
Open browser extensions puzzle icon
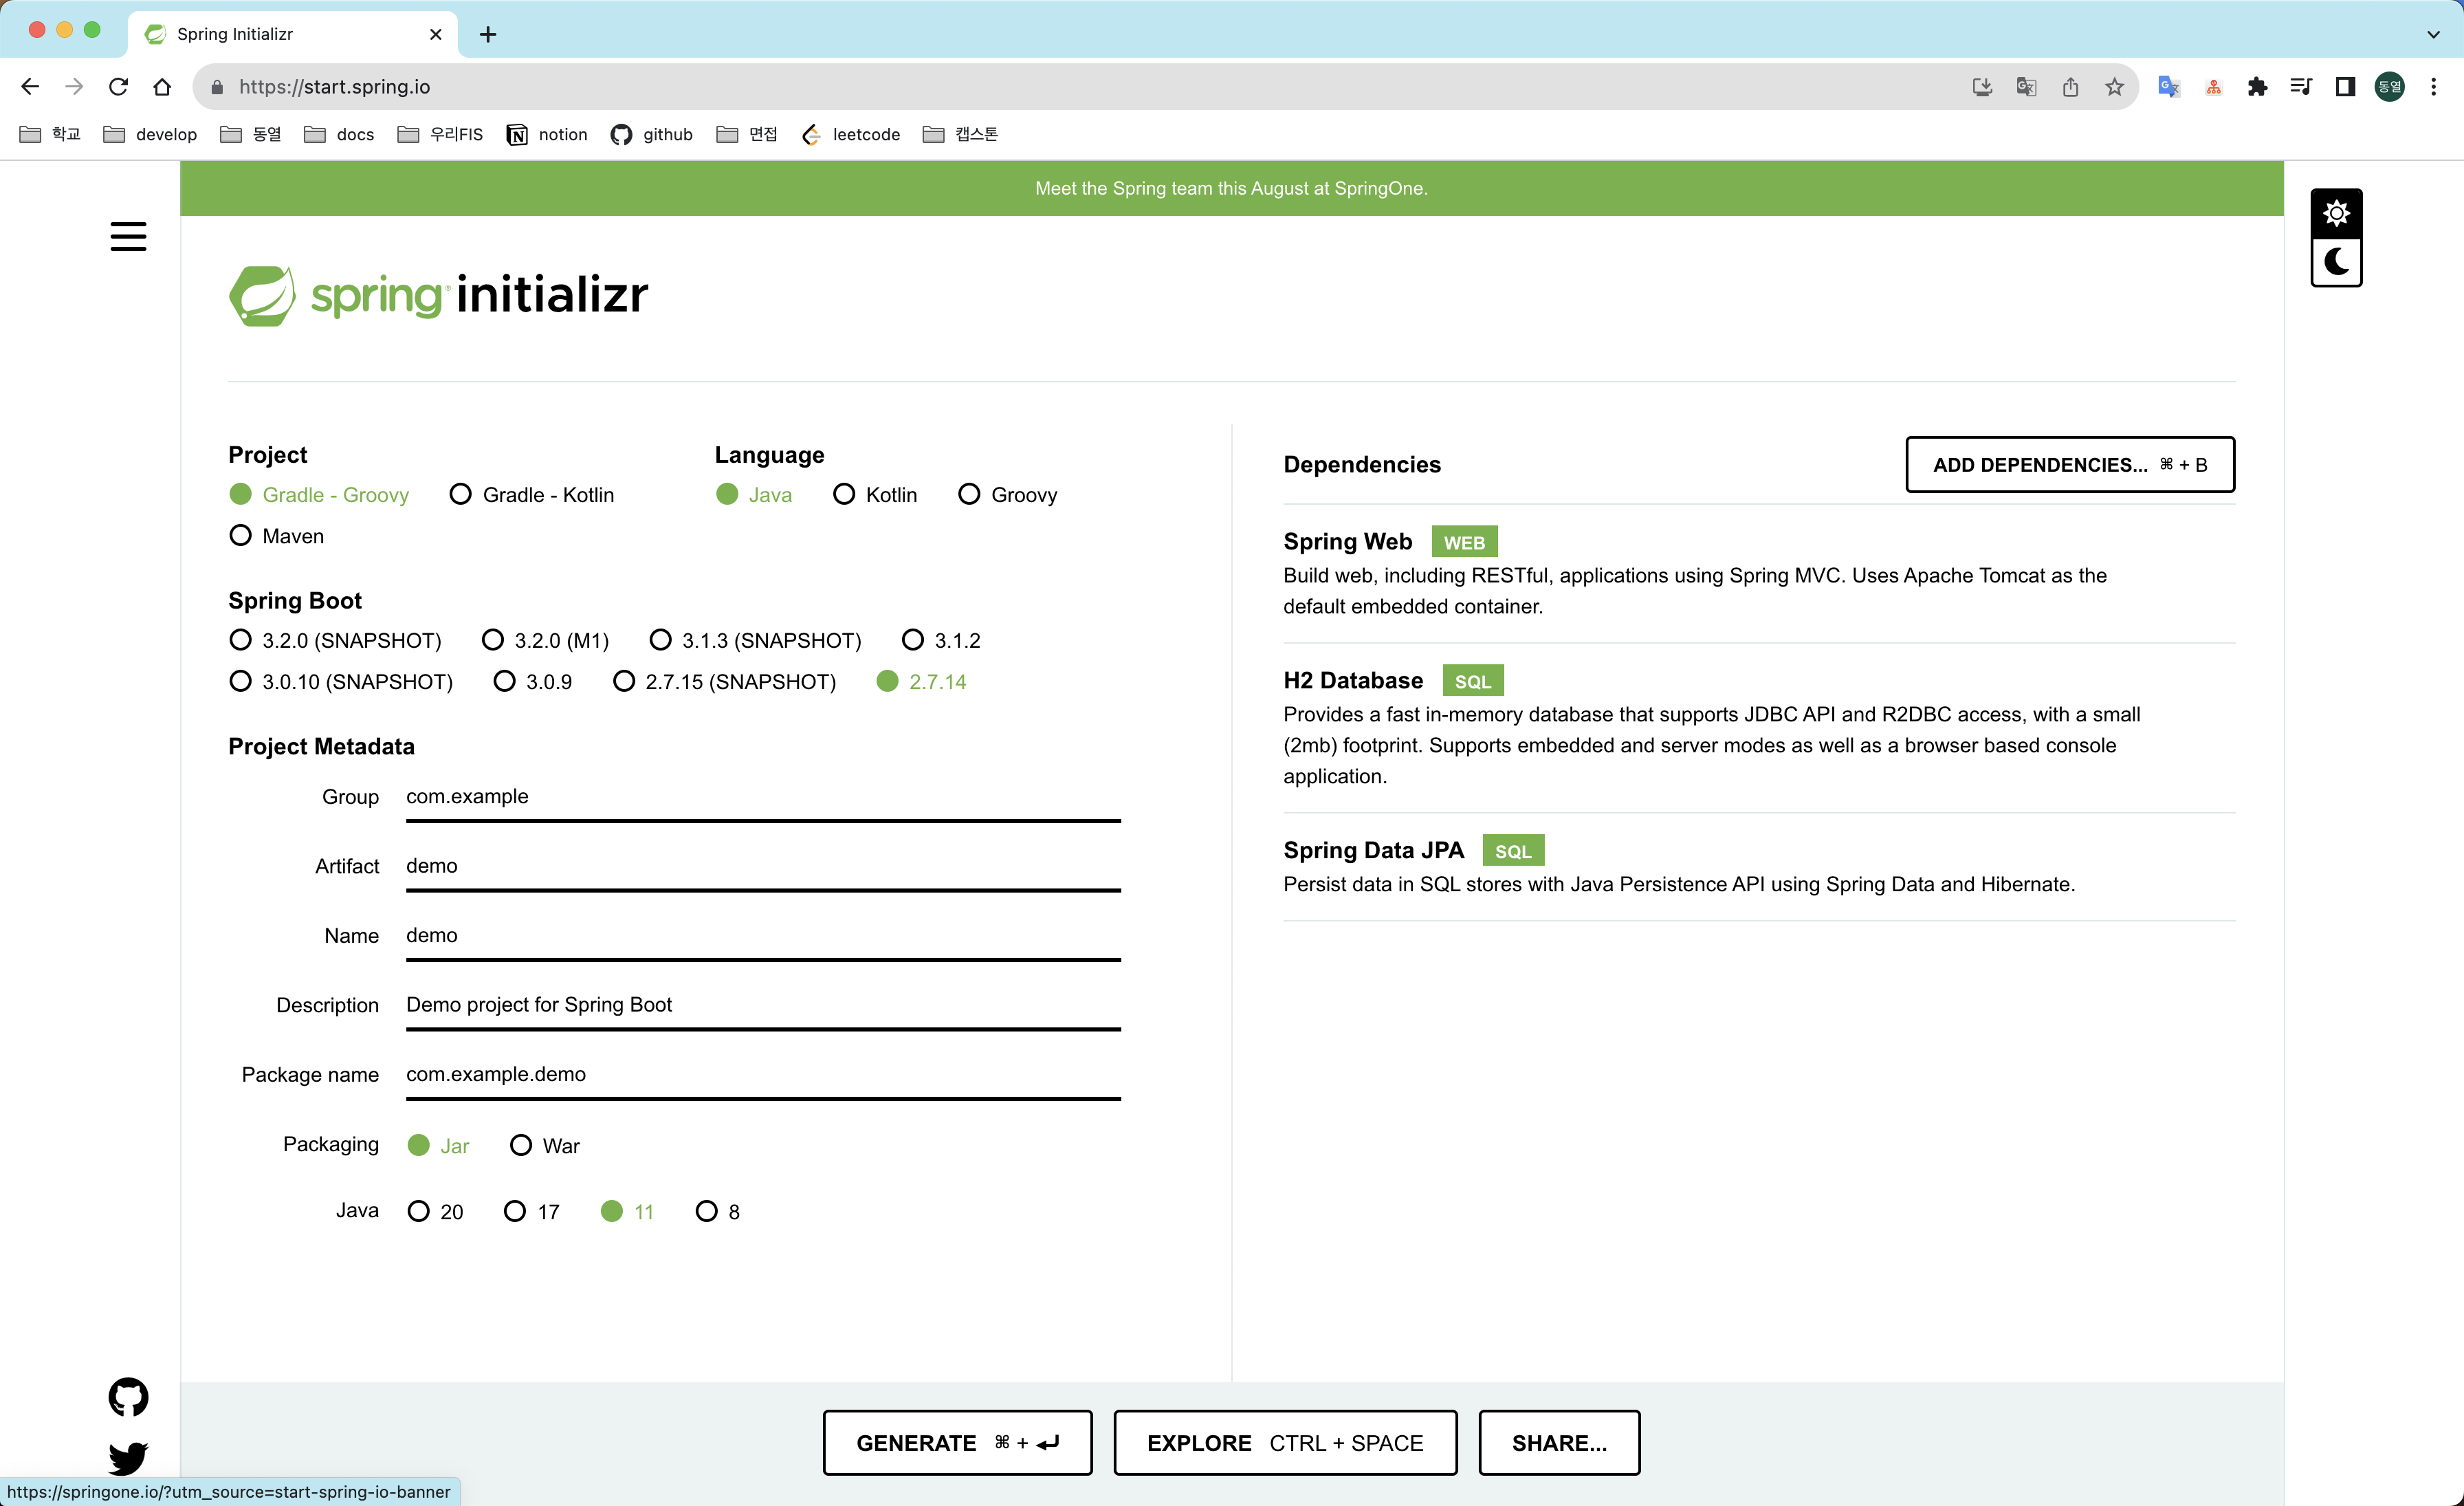point(2257,87)
